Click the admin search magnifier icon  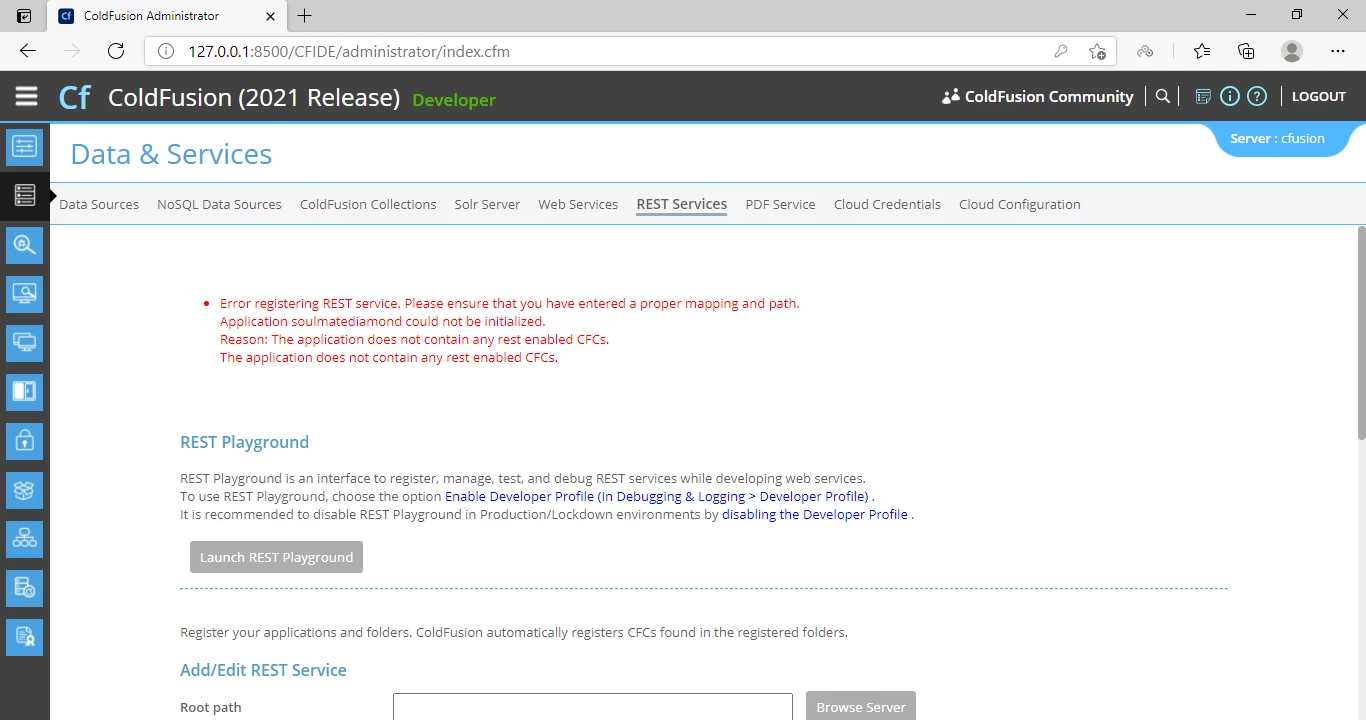pyautogui.click(x=1162, y=96)
